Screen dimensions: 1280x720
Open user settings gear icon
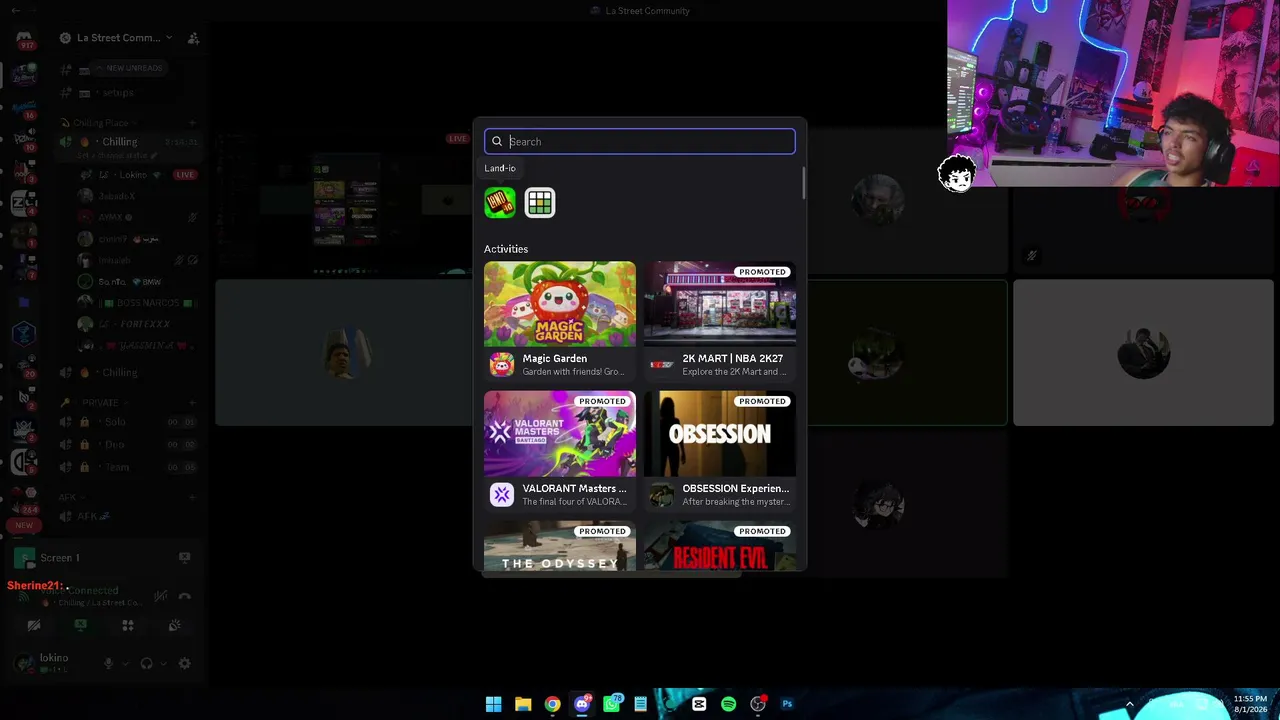coord(184,663)
